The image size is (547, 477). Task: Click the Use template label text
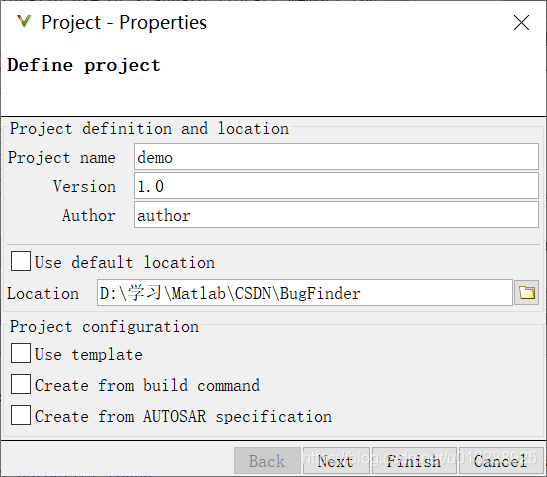click(89, 355)
